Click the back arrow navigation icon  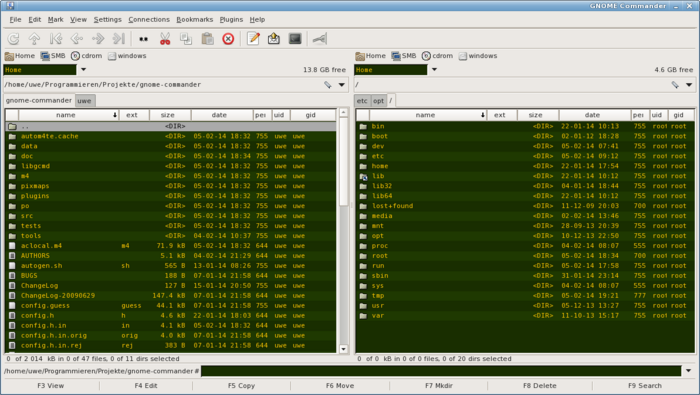[x=77, y=39]
